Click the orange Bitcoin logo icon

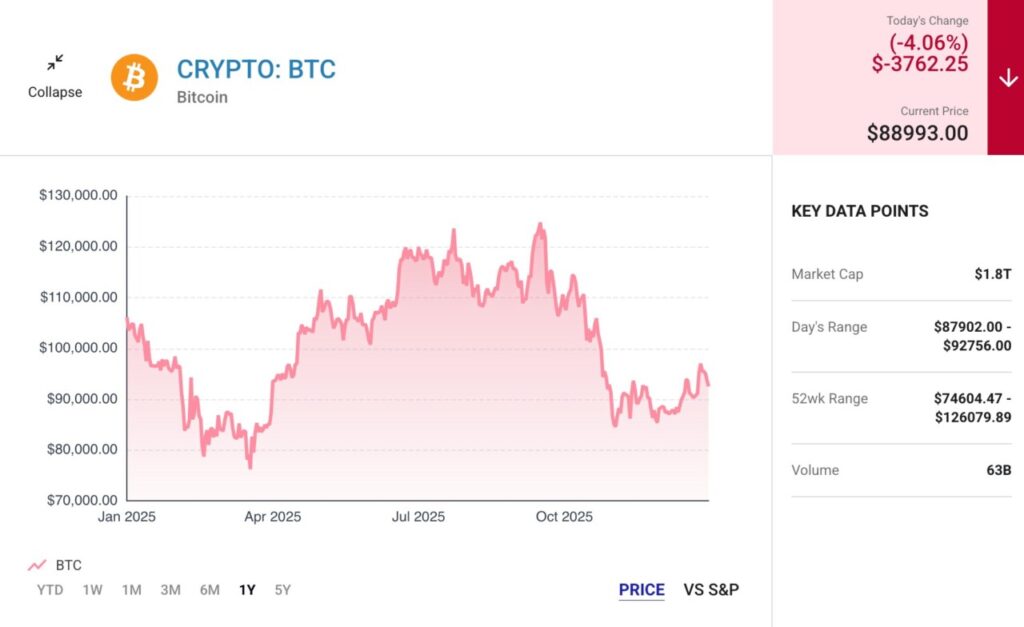[134, 77]
